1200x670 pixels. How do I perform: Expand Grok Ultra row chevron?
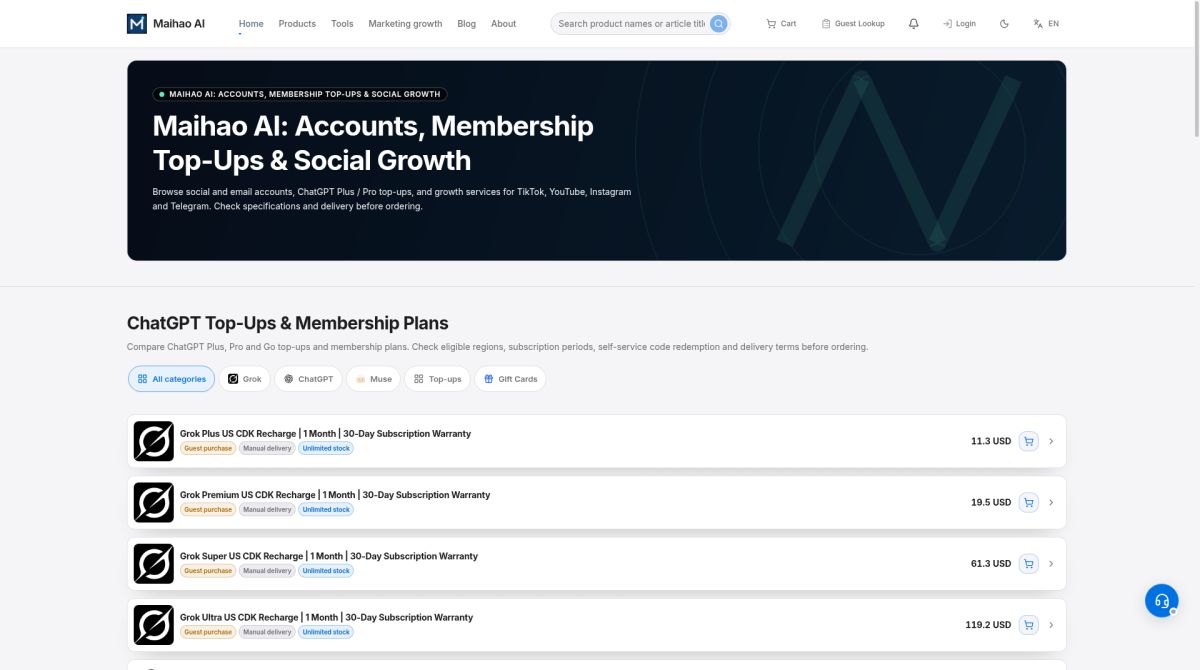(1051, 625)
